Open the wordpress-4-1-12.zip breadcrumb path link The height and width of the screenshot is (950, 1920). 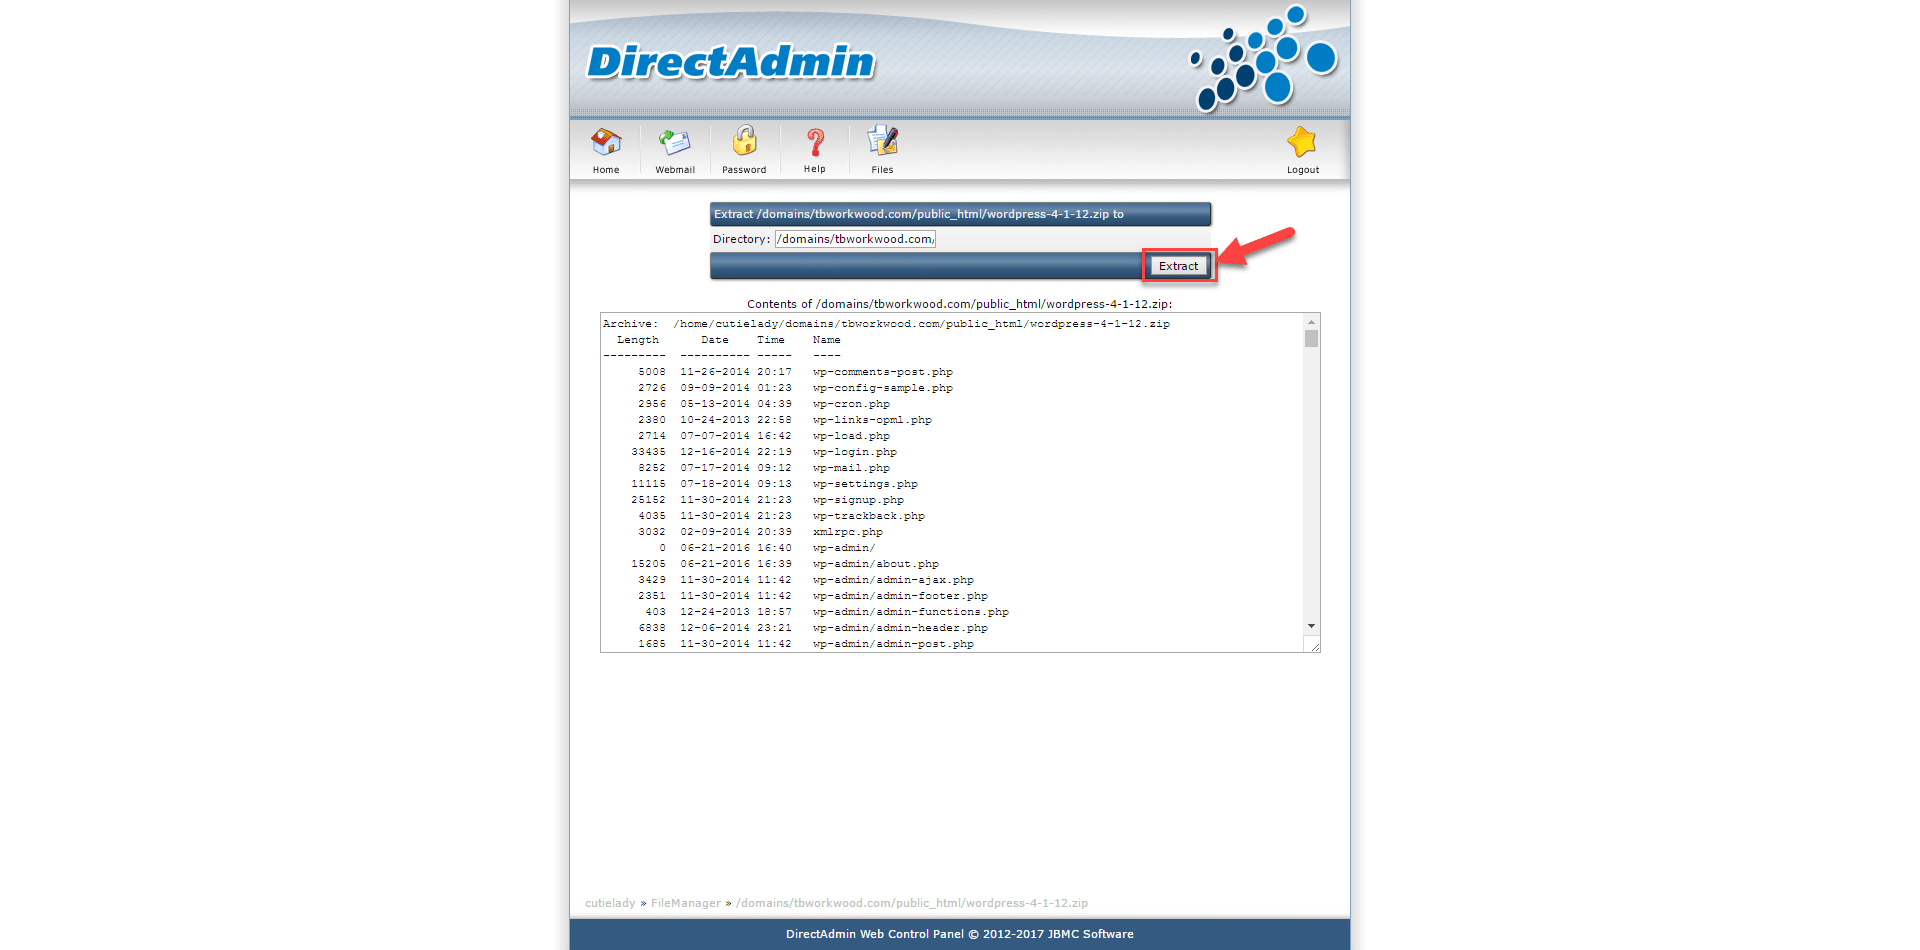(912, 903)
